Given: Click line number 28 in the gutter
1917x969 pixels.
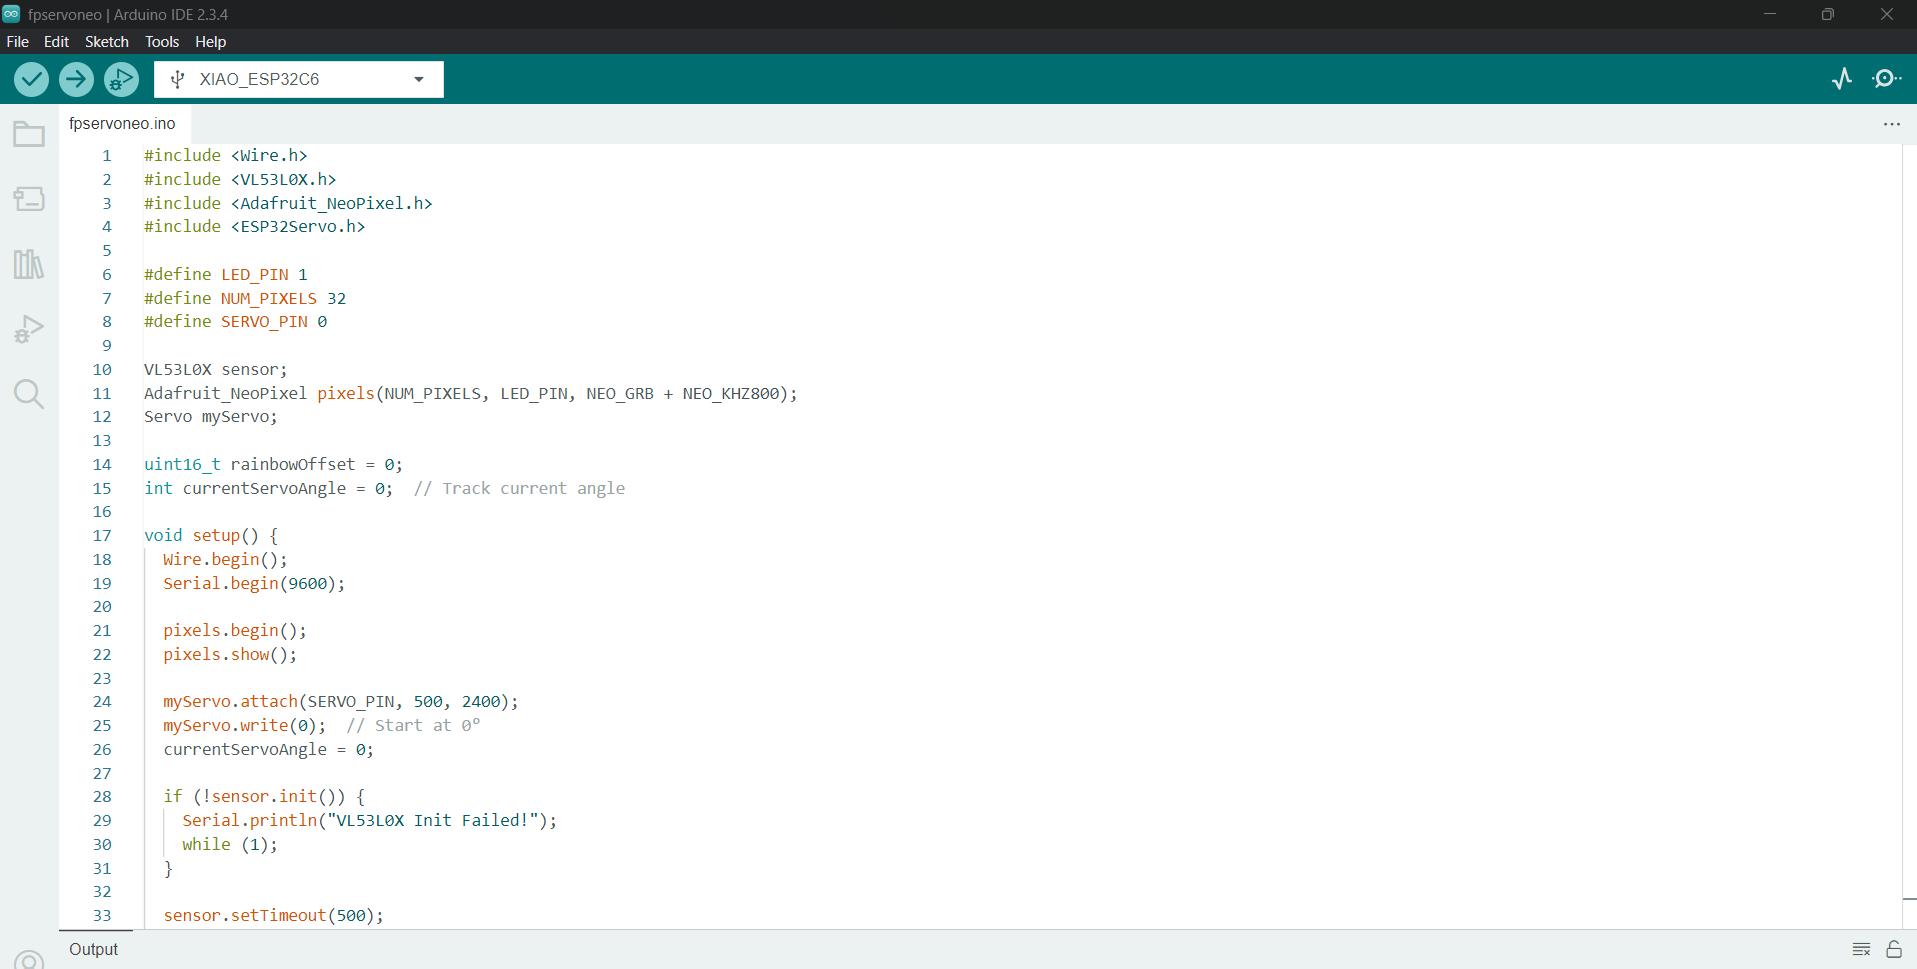Looking at the screenshot, I should 102,797.
